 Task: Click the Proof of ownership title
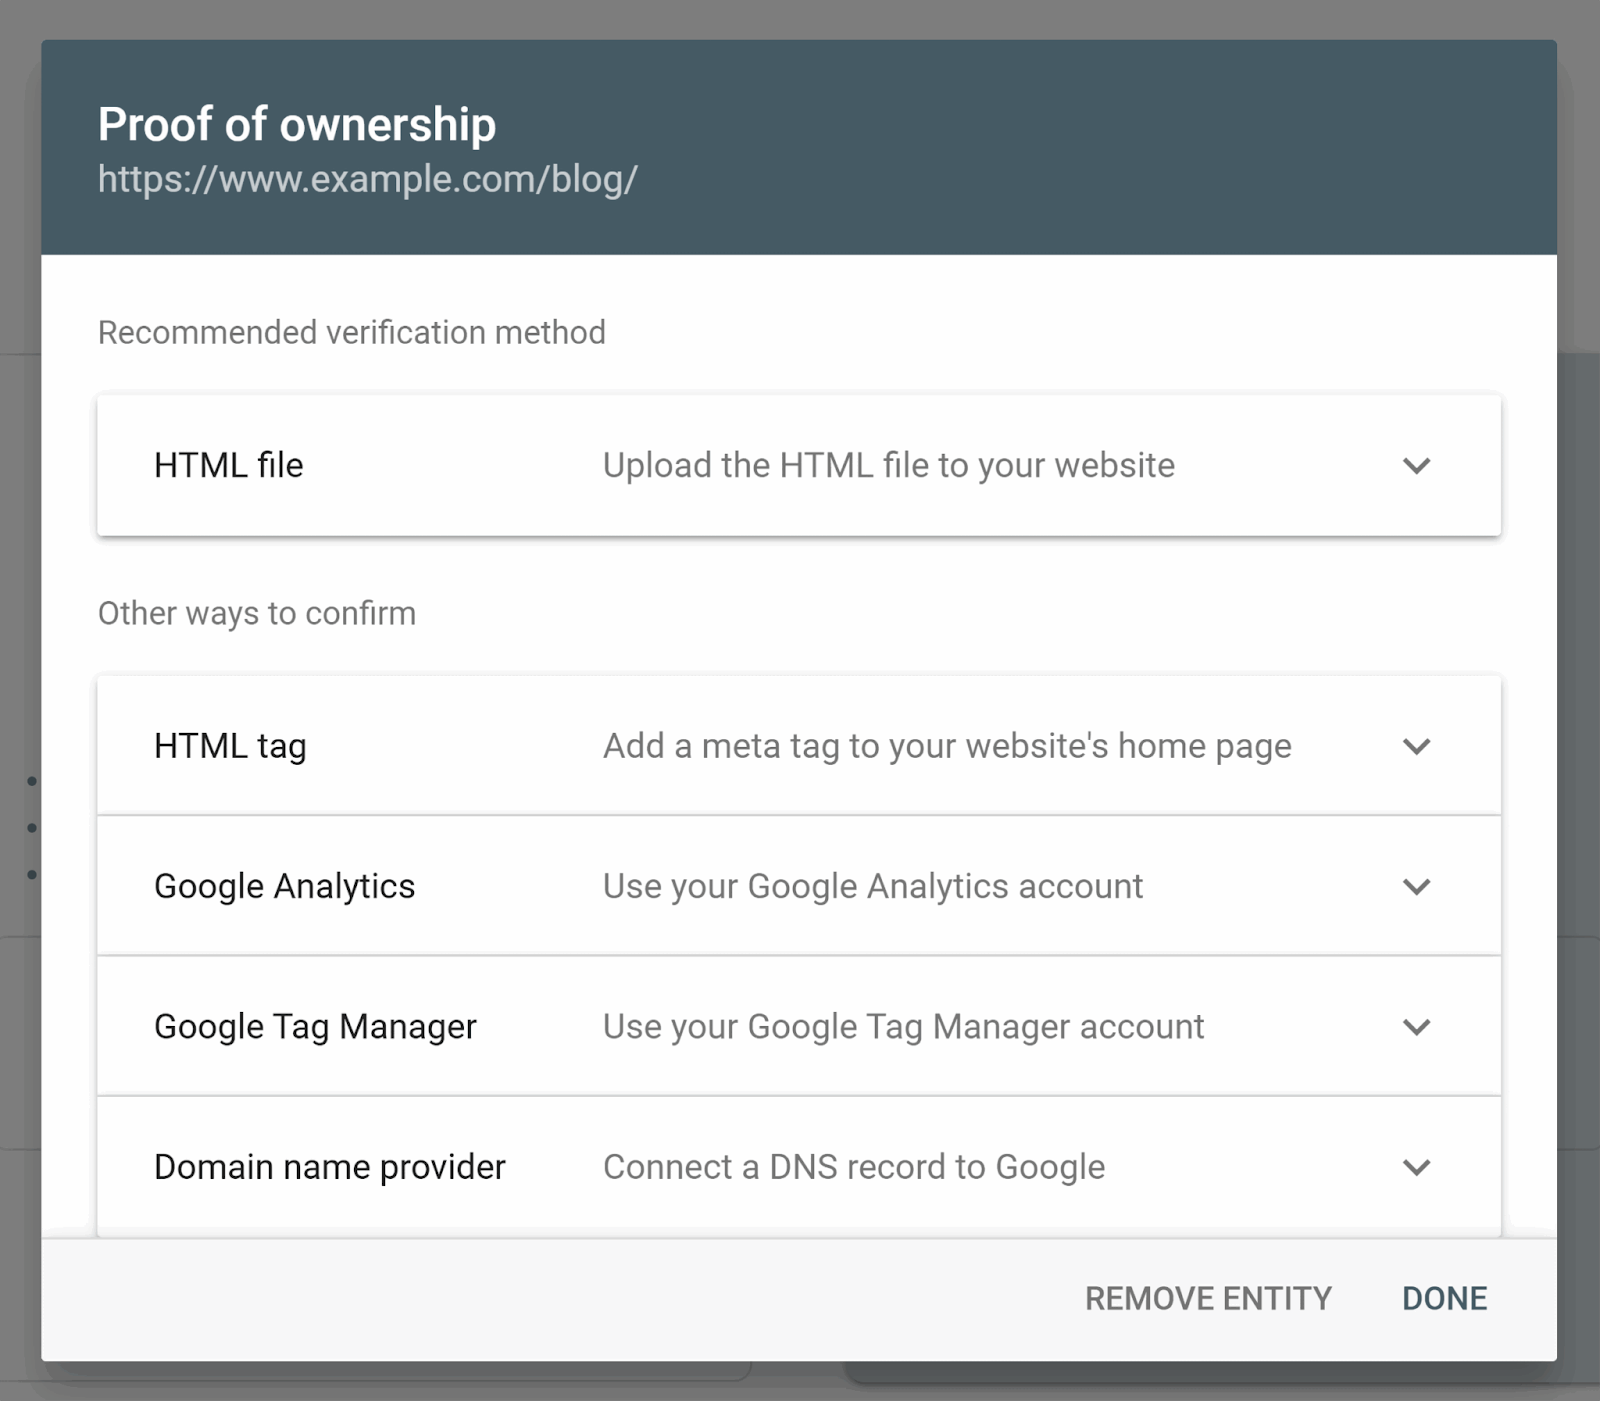(x=296, y=125)
